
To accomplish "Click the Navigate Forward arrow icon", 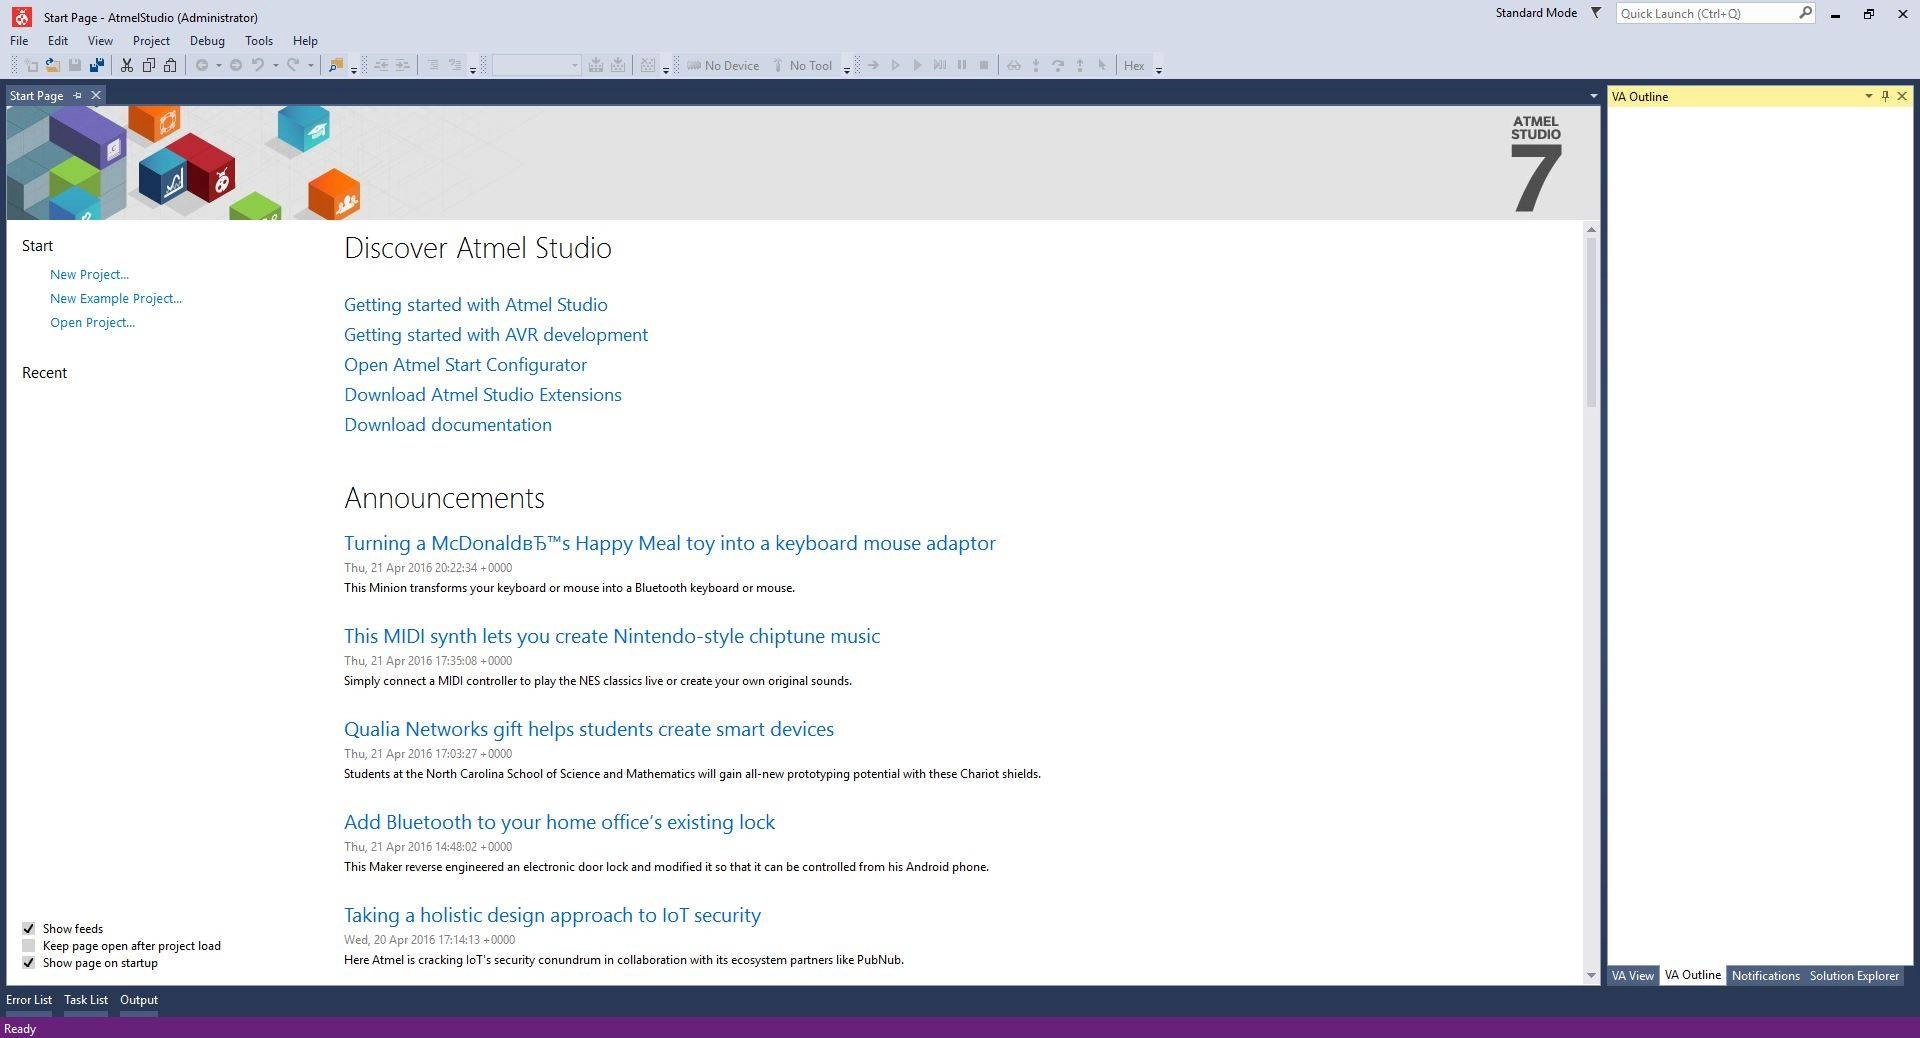I will pyautogui.click(x=236, y=65).
